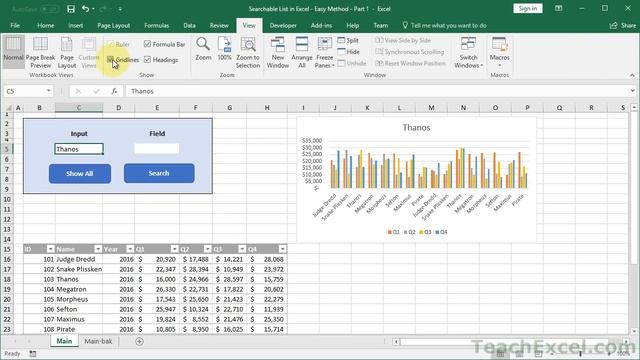Screen dimensions: 640x360
Task: Click the Field input cell
Action: point(157,149)
